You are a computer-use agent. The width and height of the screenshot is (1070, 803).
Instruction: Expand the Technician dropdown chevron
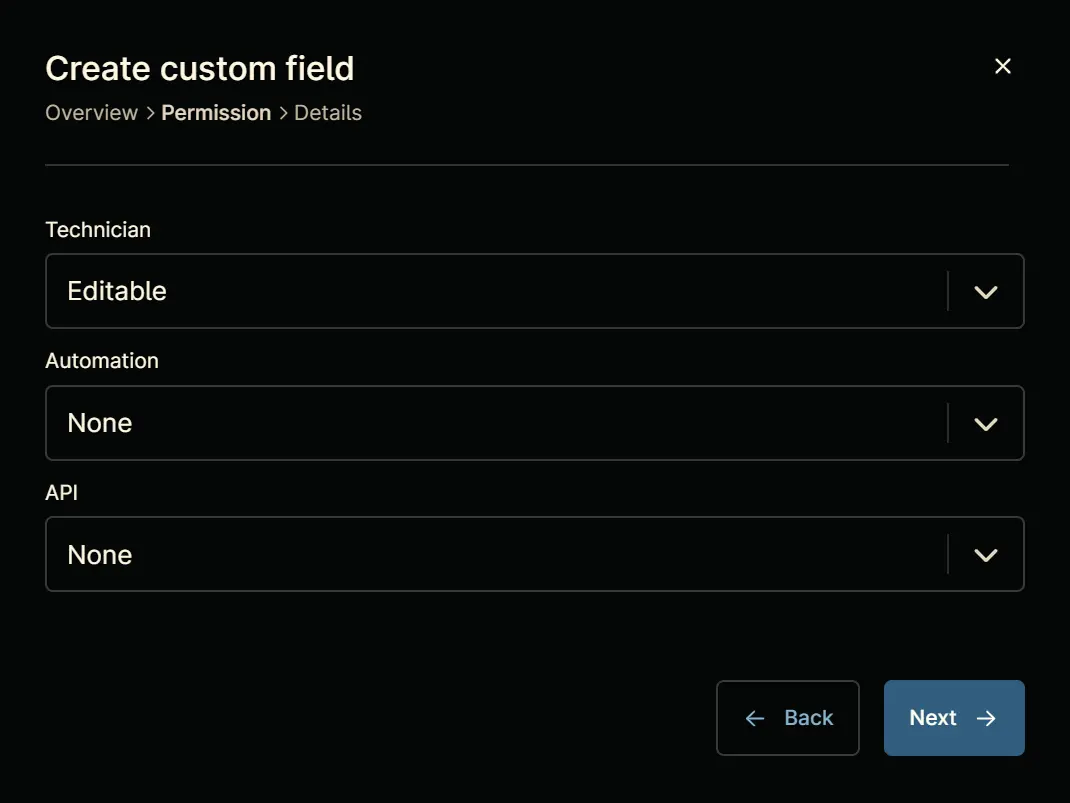(985, 292)
